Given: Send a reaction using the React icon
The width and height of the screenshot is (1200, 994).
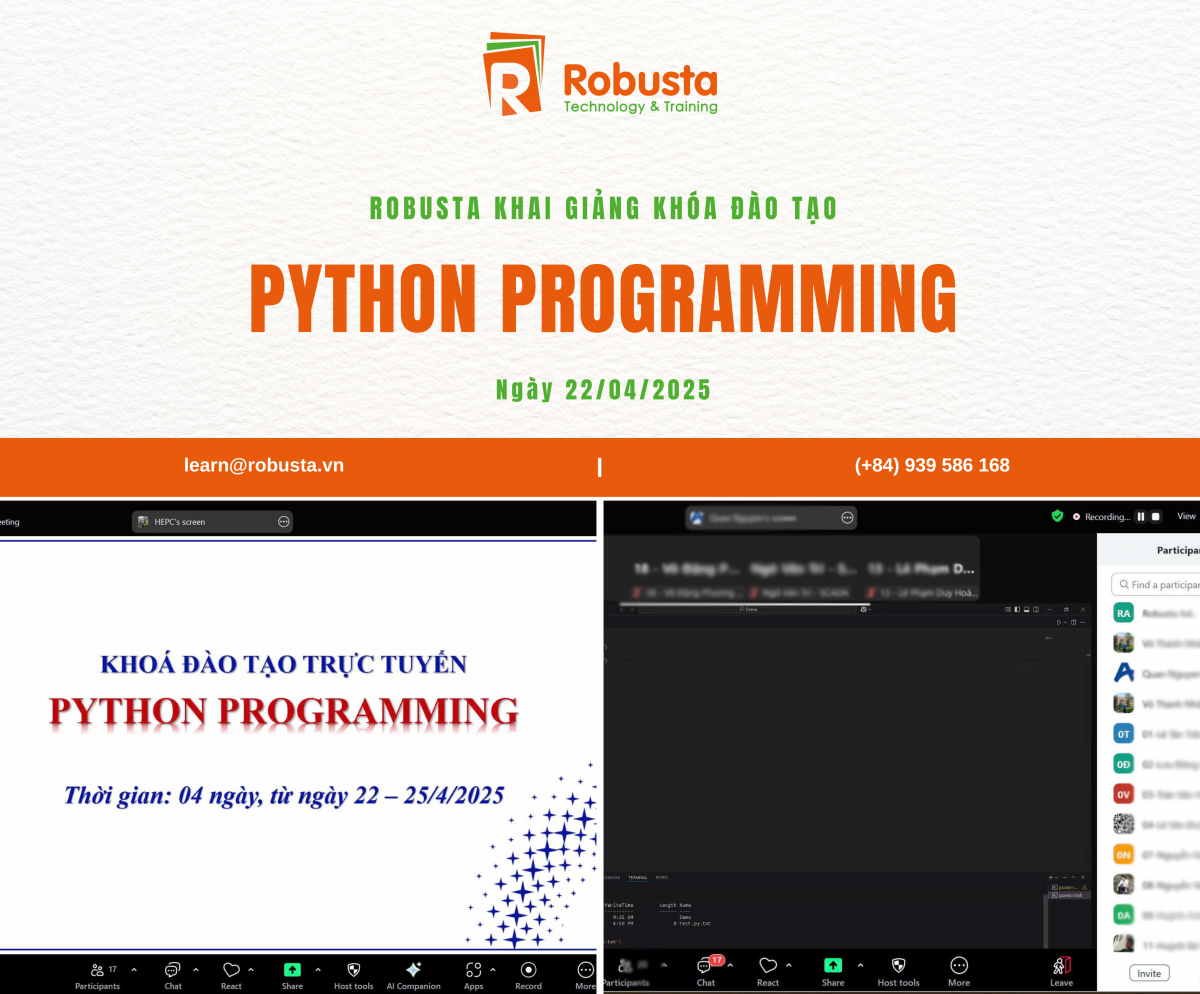Looking at the screenshot, I should [x=232, y=970].
